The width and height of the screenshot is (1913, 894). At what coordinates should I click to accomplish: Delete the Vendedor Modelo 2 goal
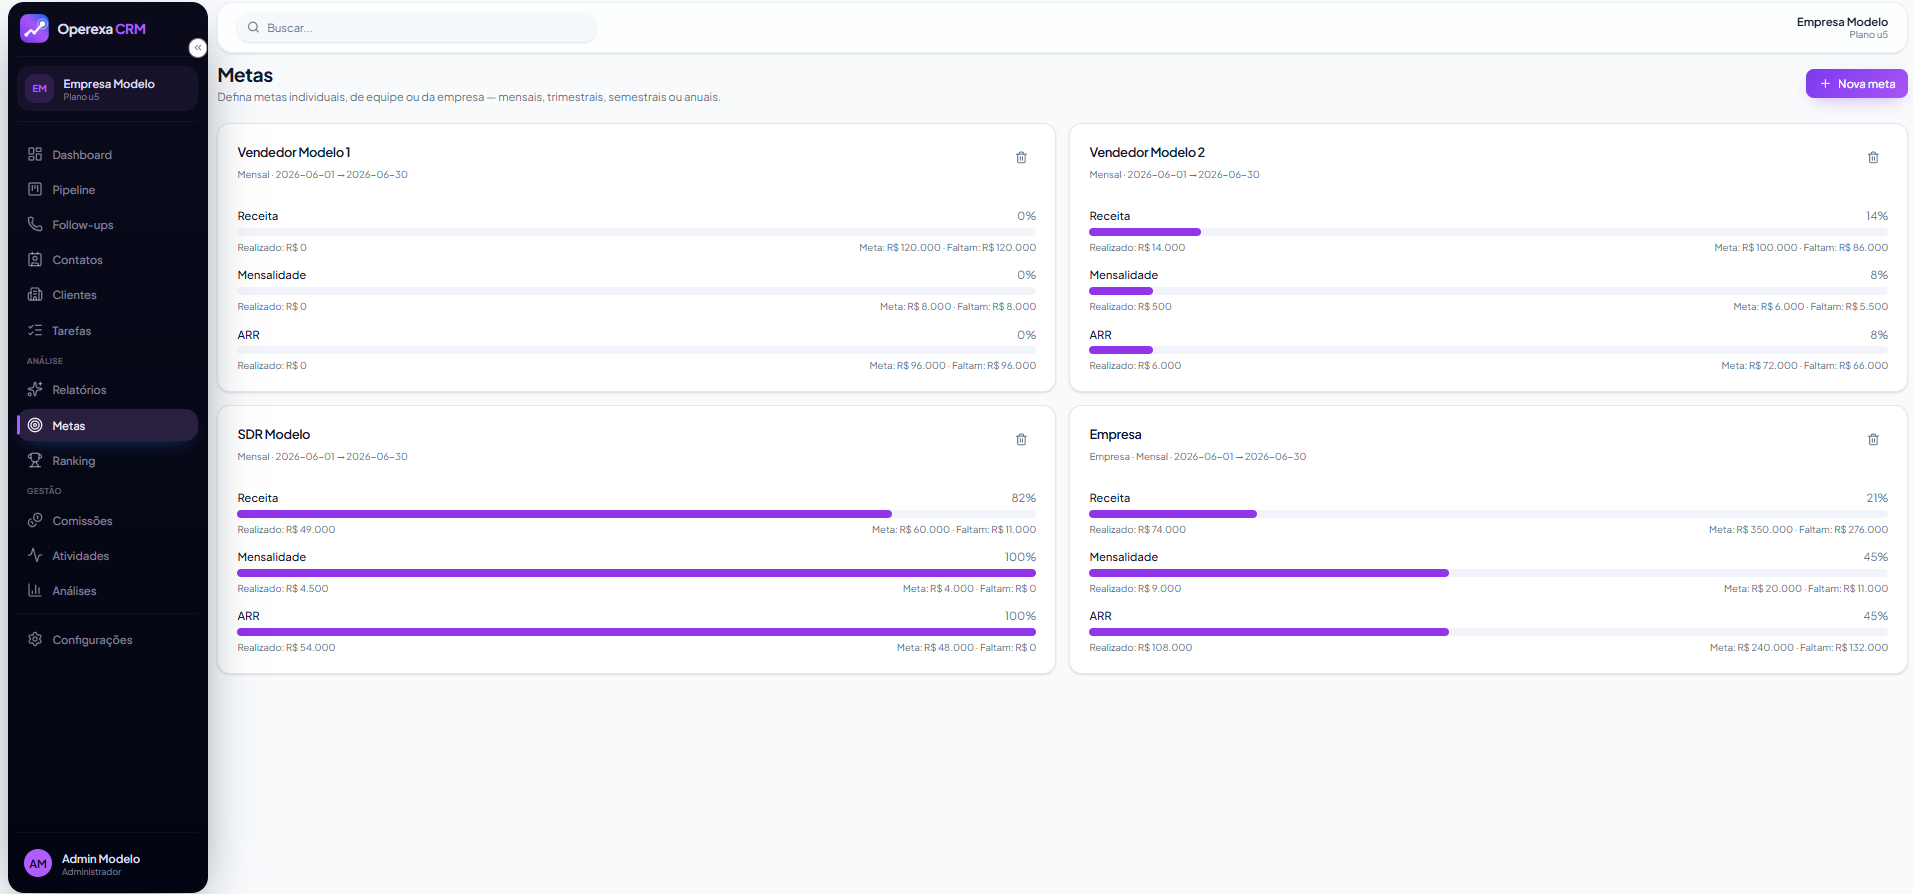1873,158
